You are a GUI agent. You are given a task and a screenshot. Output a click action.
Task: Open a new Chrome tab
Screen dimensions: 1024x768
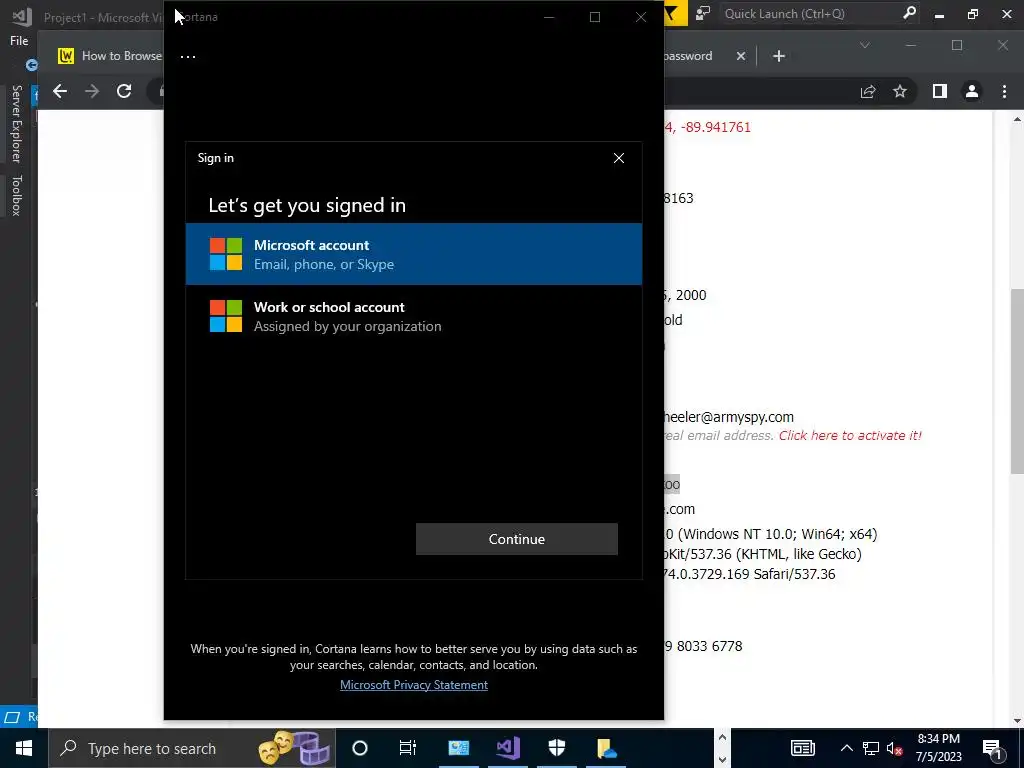pos(778,56)
